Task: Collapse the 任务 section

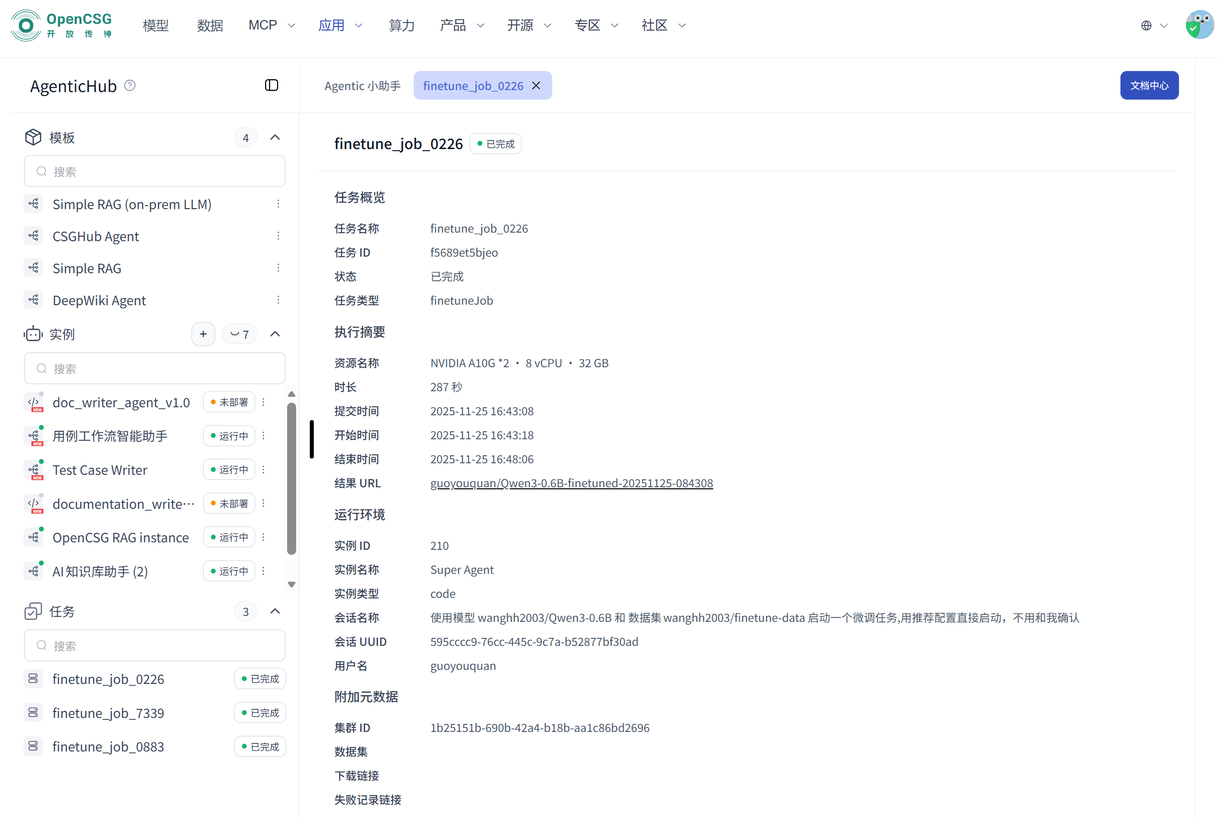Action: point(275,611)
